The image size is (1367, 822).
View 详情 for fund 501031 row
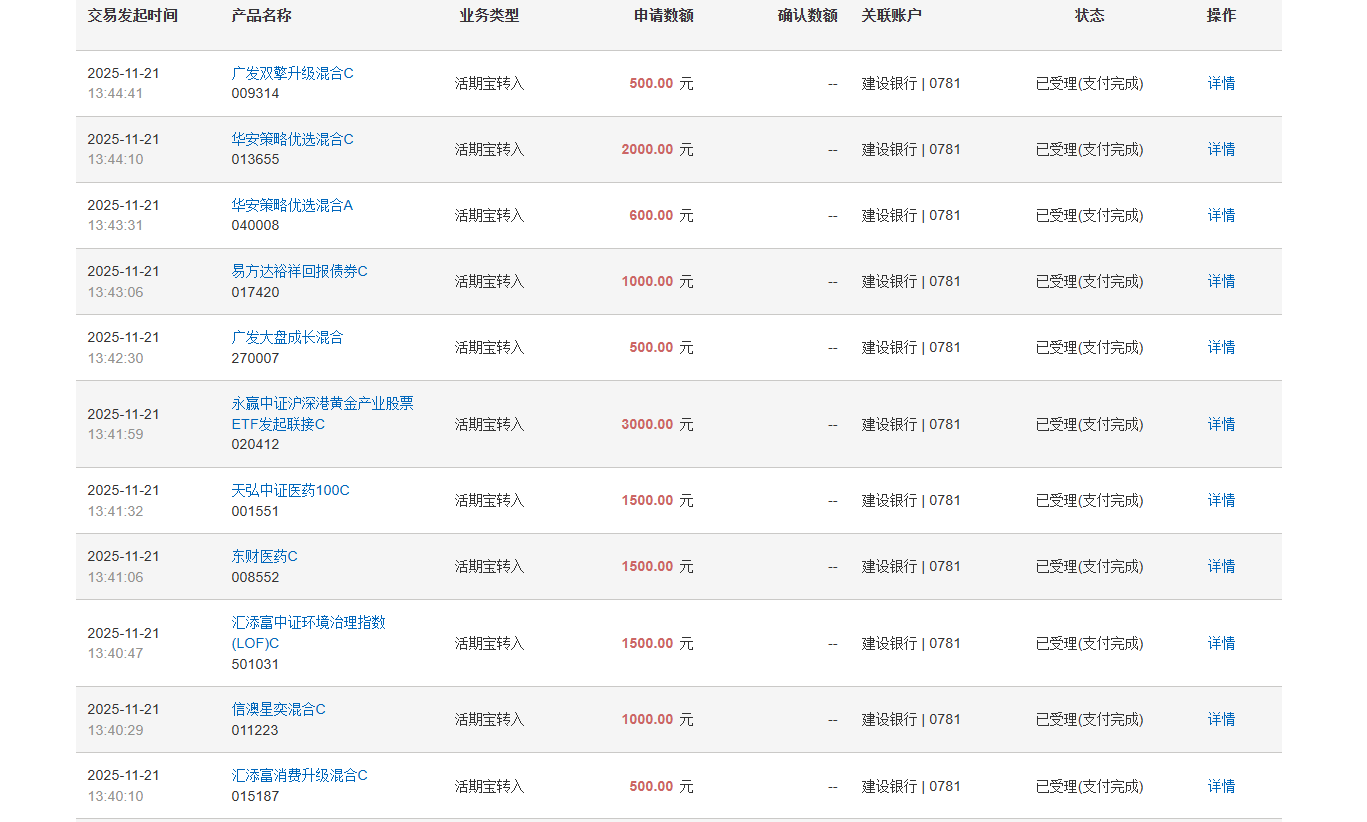click(1221, 643)
